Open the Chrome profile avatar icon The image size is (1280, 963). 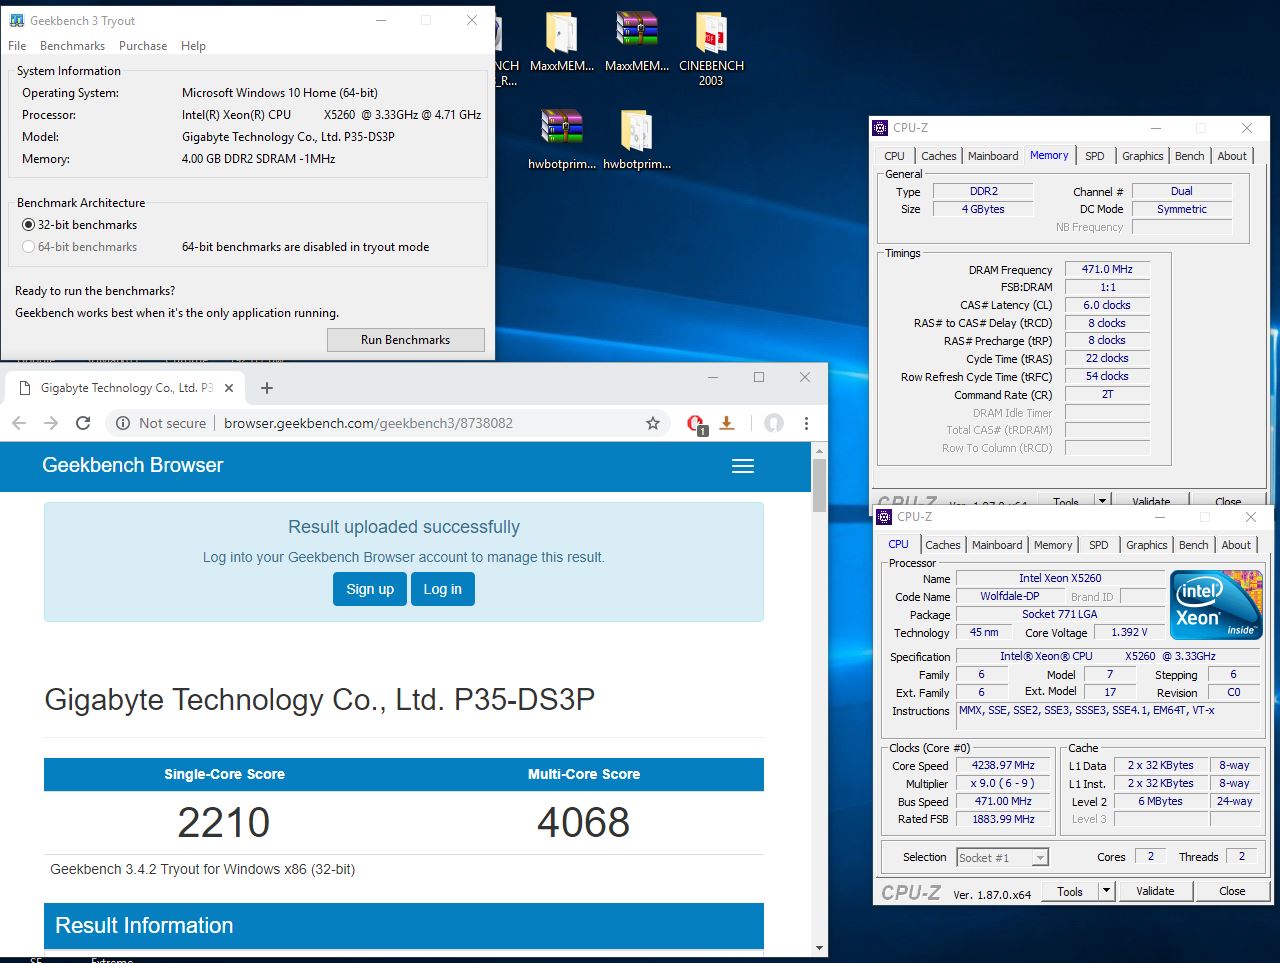coord(773,423)
